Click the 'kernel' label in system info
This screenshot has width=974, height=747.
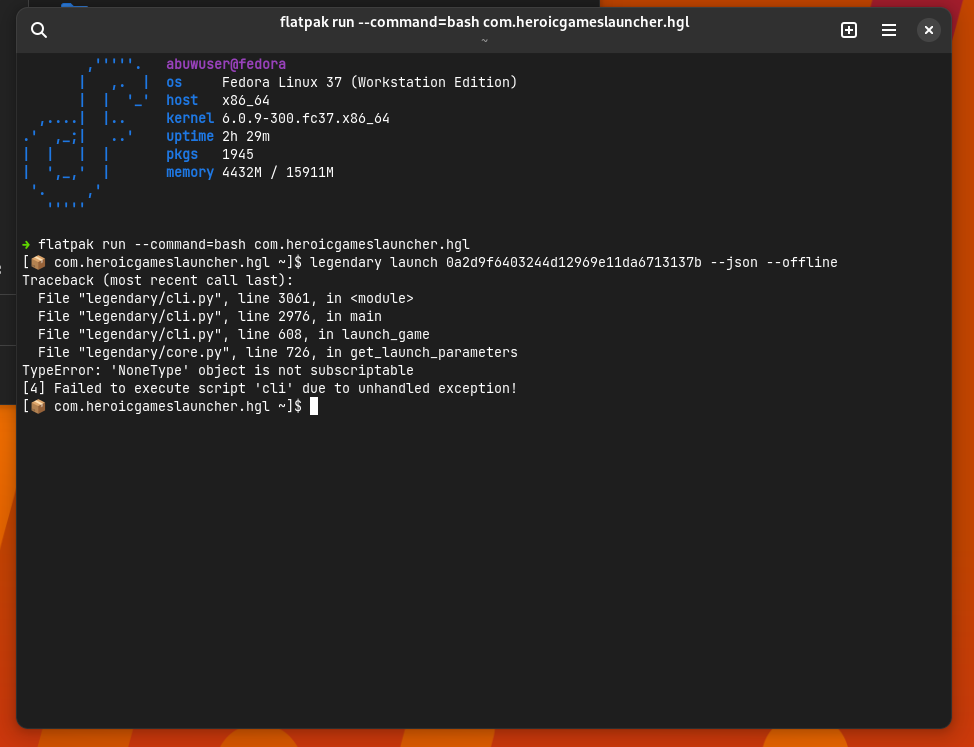coord(190,119)
